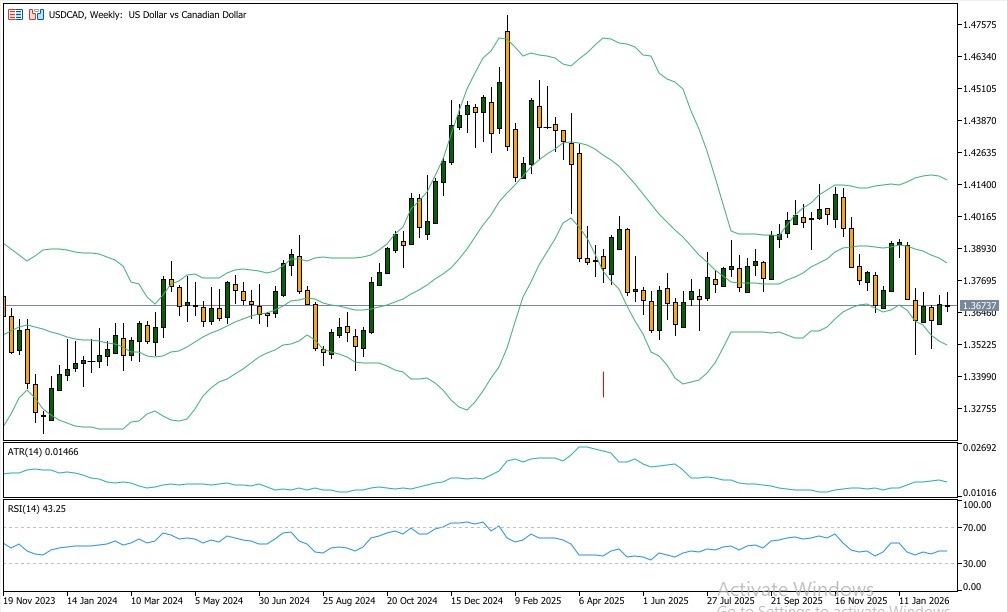Click the USDCAD Weekly chart title text
Screen dimensions: 1007x612
click(x=147, y=15)
